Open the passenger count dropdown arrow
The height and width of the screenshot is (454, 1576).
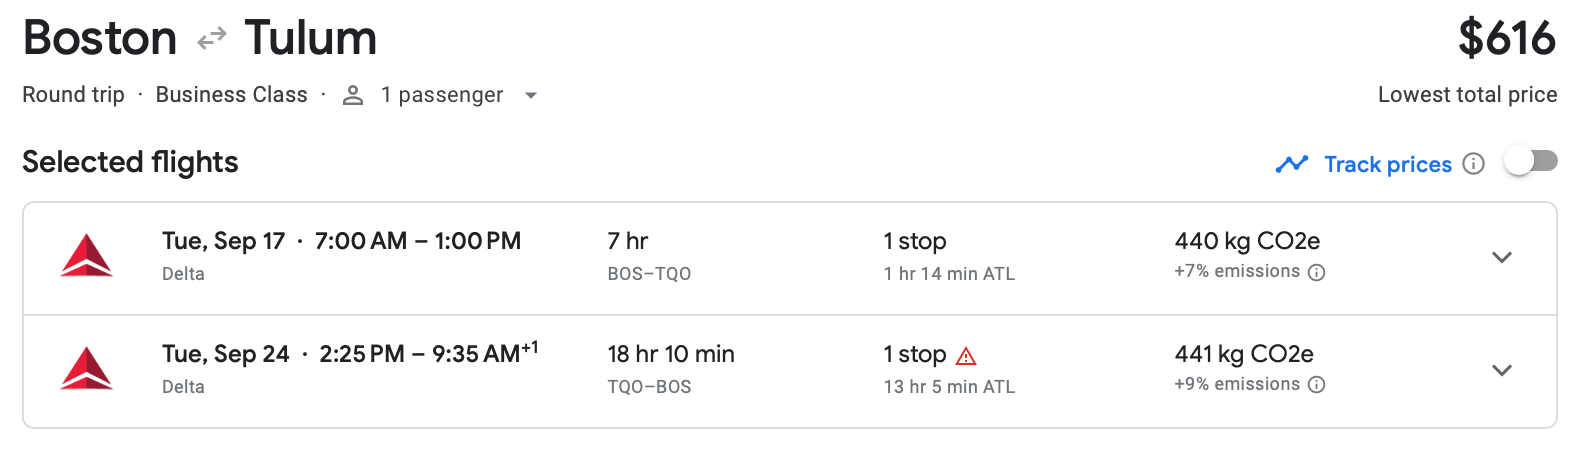click(x=531, y=96)
